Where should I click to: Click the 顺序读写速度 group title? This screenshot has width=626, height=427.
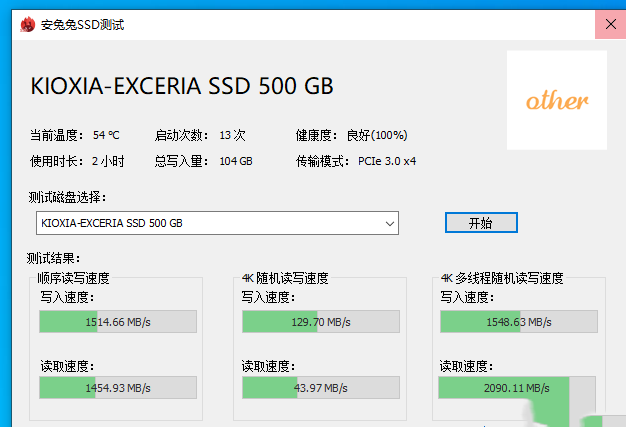coord(73,278)
